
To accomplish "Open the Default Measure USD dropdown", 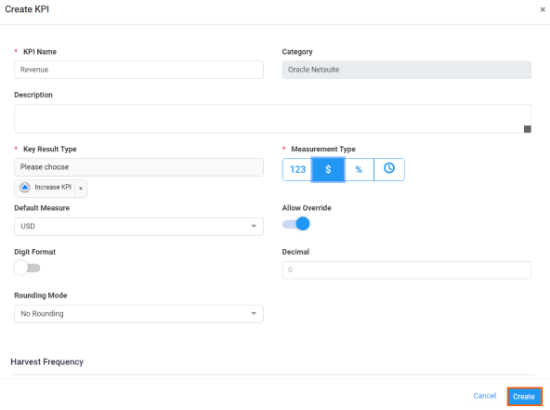I will pyautogui.click(x=139, y=226).
